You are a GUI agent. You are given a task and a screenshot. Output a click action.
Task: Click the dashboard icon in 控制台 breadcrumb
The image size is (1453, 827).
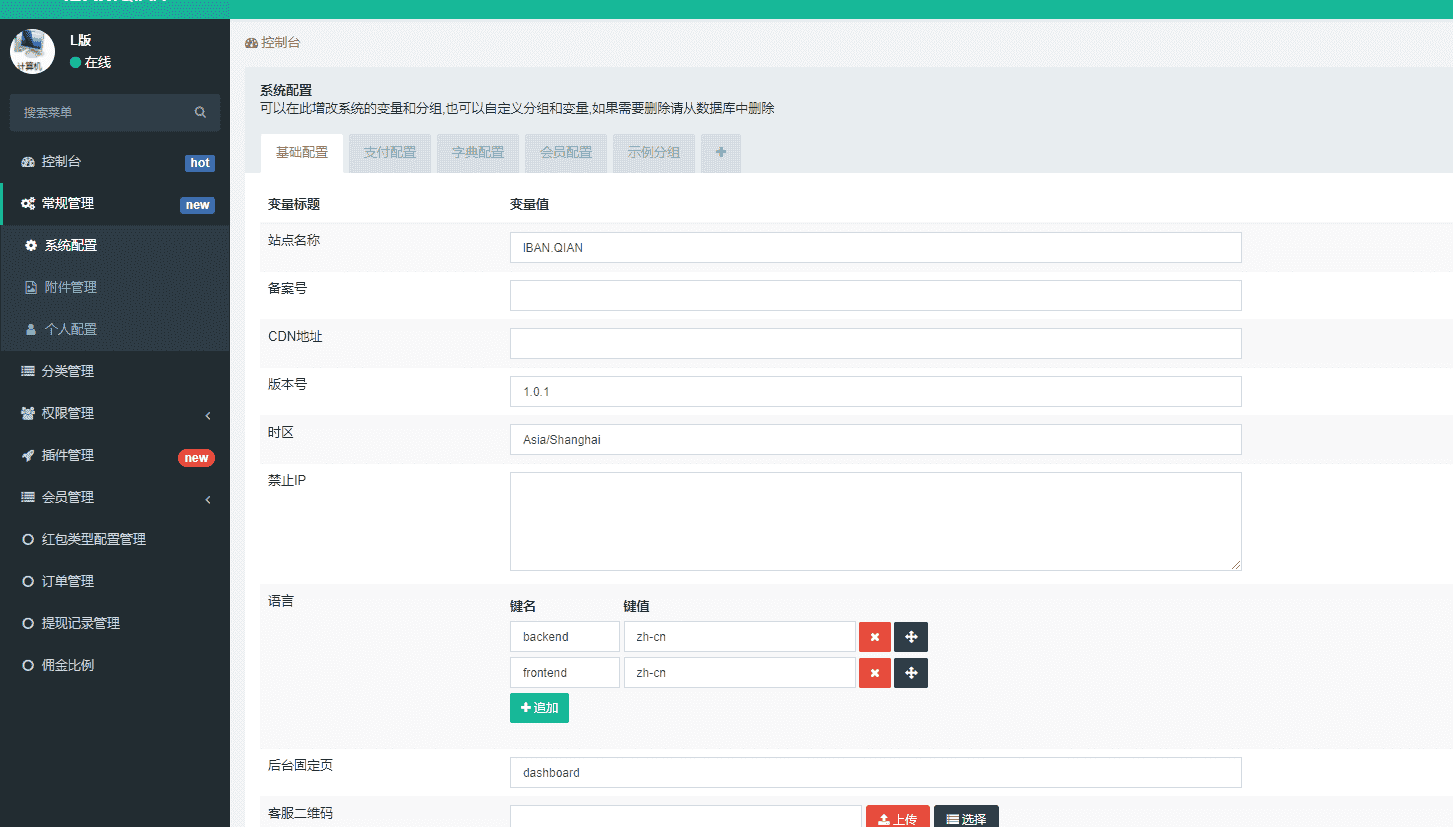[x=251, y=43]
